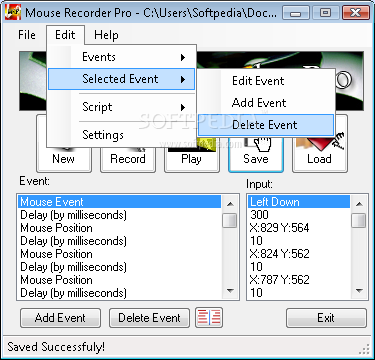This screenshot has width=375, height=360.
Task: Click the bottom Delete Event button
Action: pyautogui.click(x=149, y=318)
